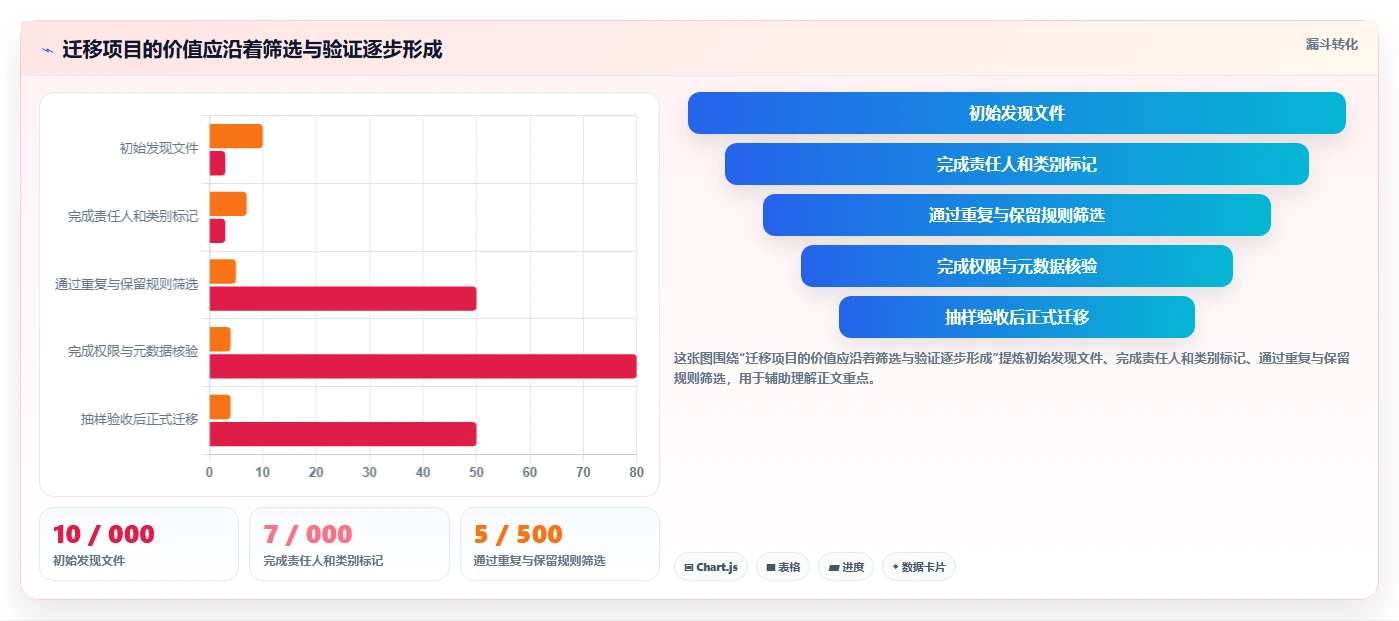Click the chart axis label 初始发现文件
The image size is (1399, 621).
(159, 148)
